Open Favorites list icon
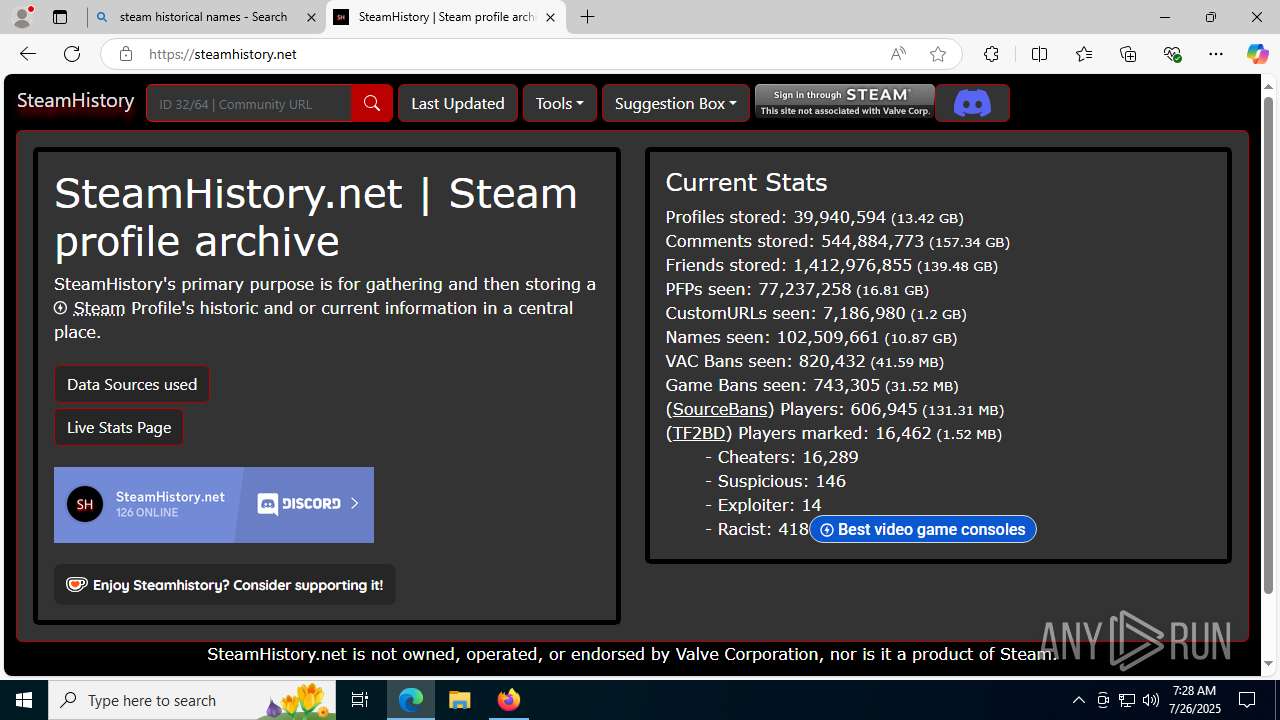Image resolution: width=1280 pixels, height=720 pixels. (1084, 54)
